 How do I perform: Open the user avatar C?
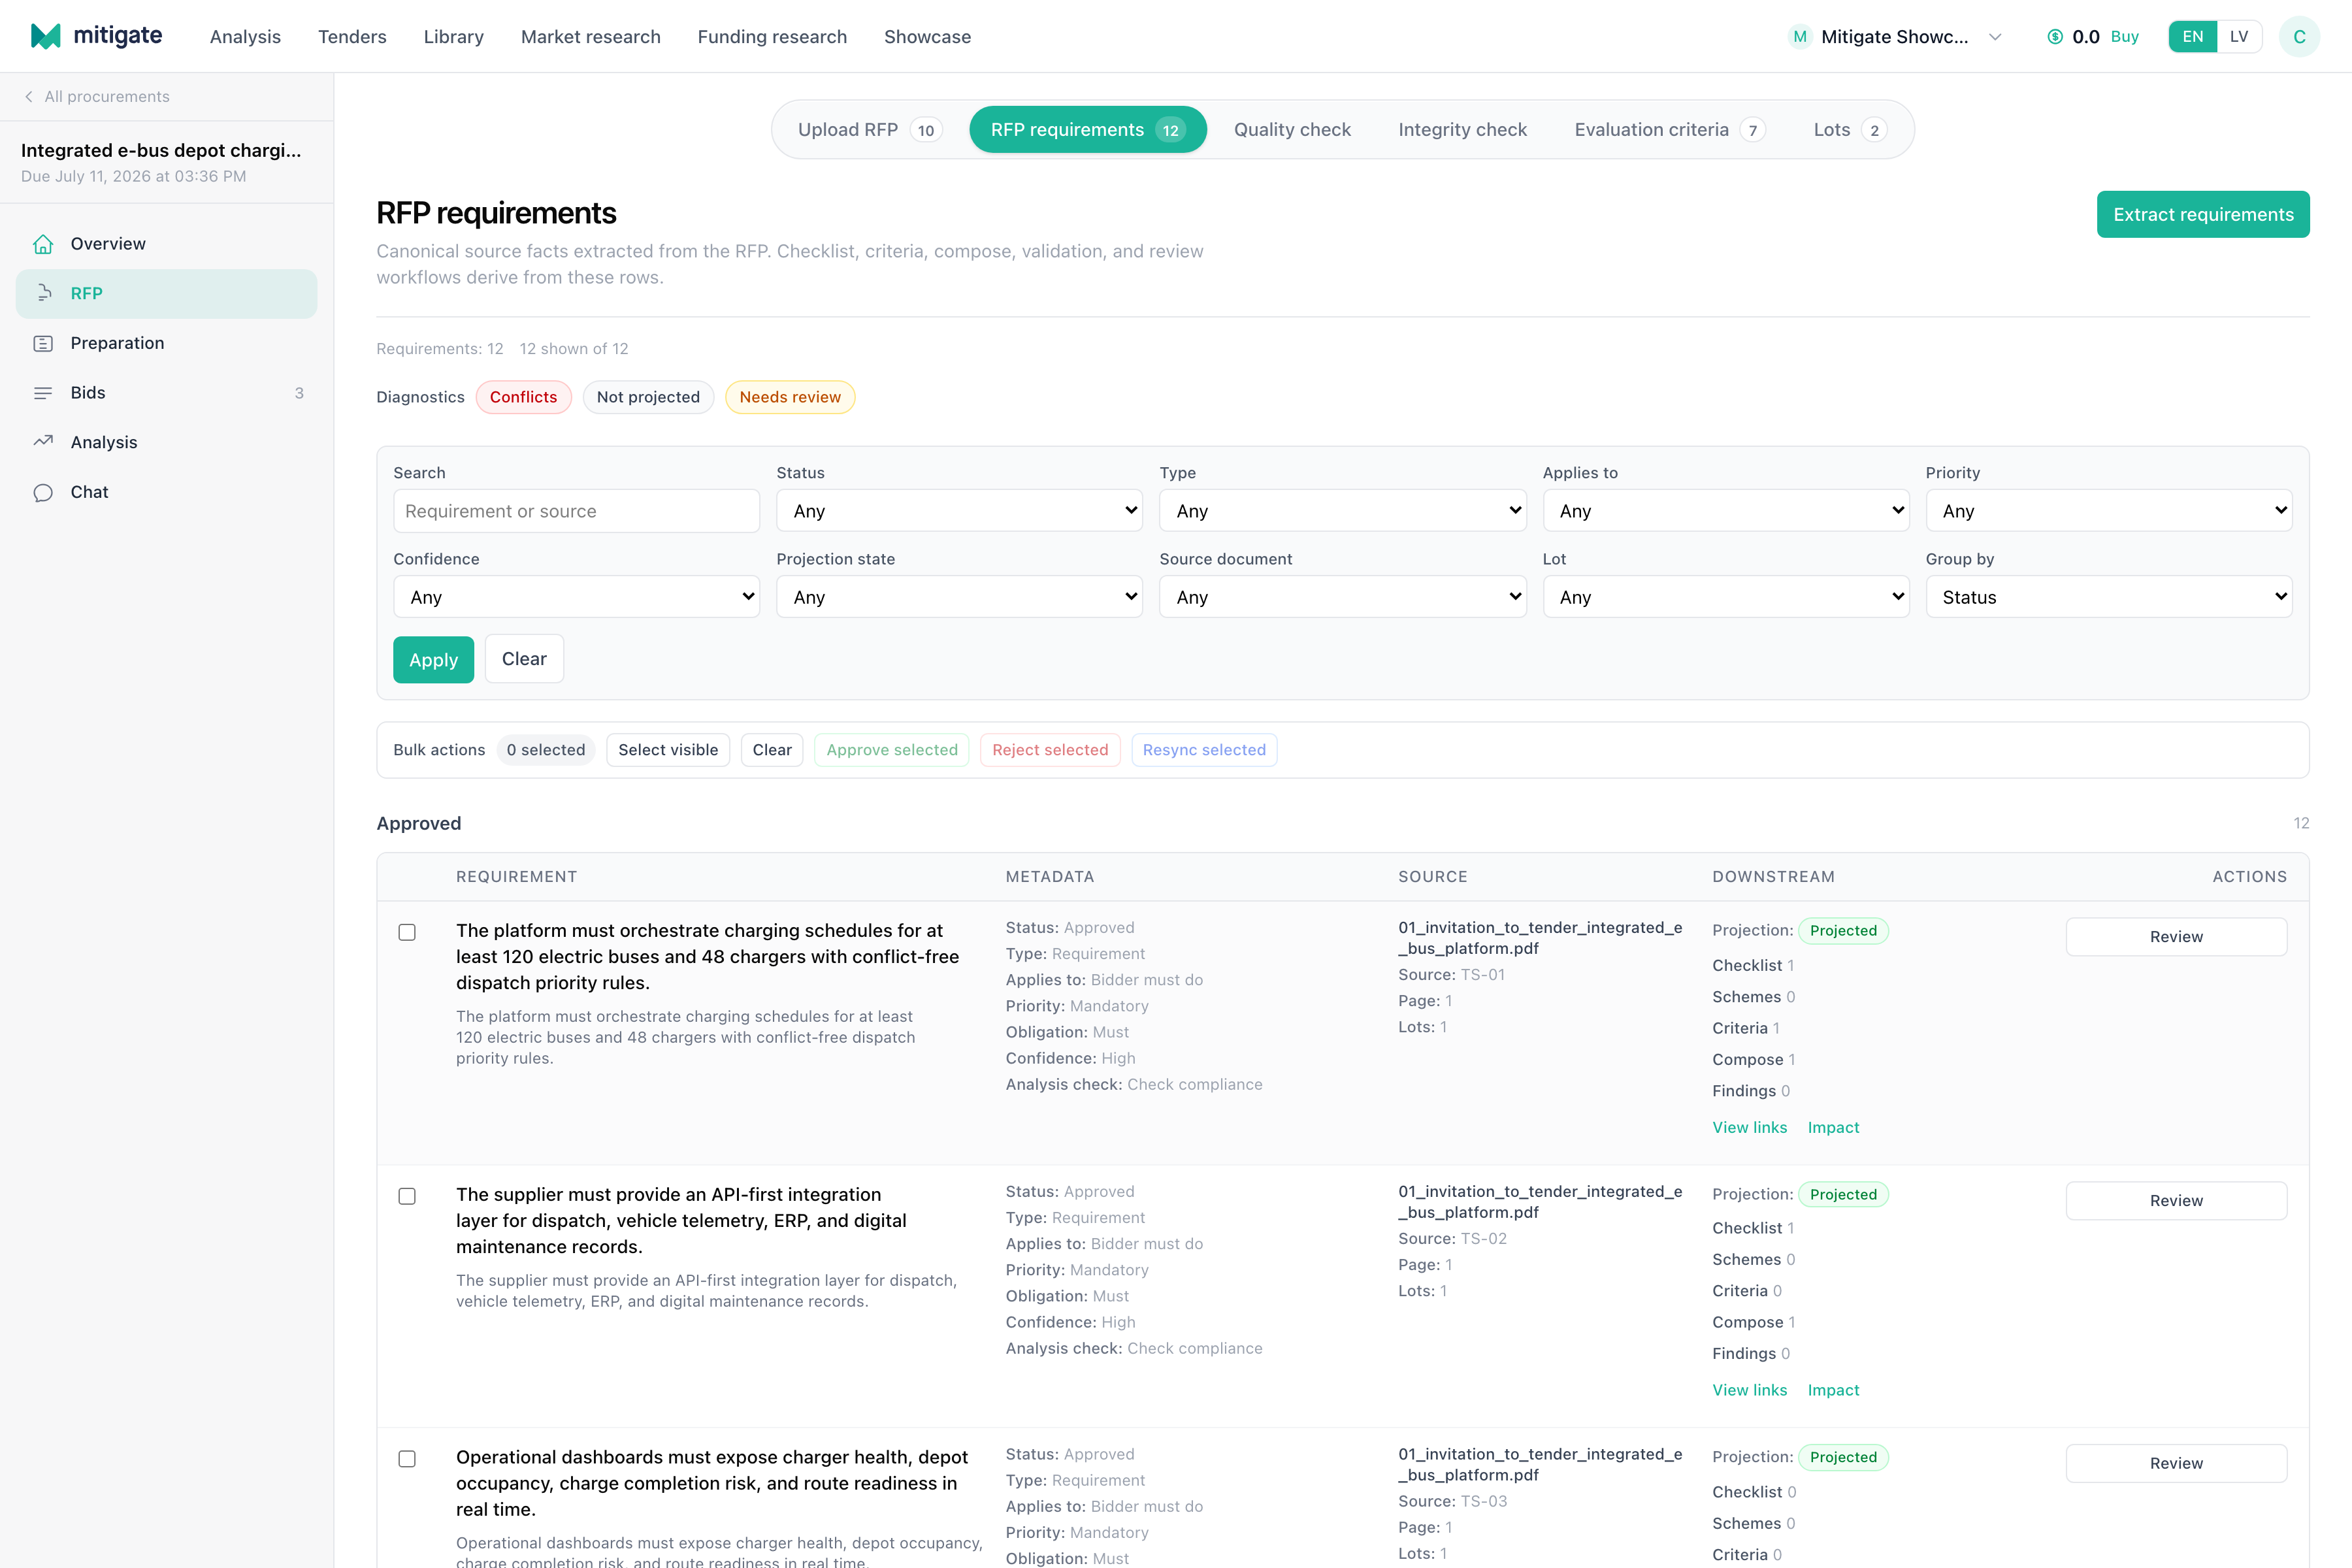[2299, 37]
